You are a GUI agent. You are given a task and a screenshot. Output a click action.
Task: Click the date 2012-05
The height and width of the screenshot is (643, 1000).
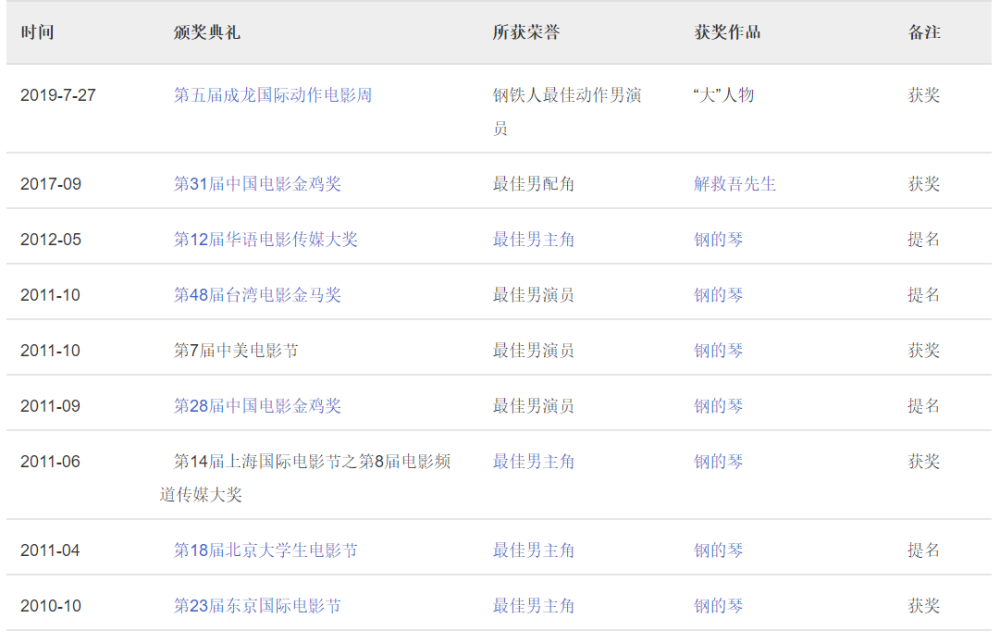click(51, 239)
